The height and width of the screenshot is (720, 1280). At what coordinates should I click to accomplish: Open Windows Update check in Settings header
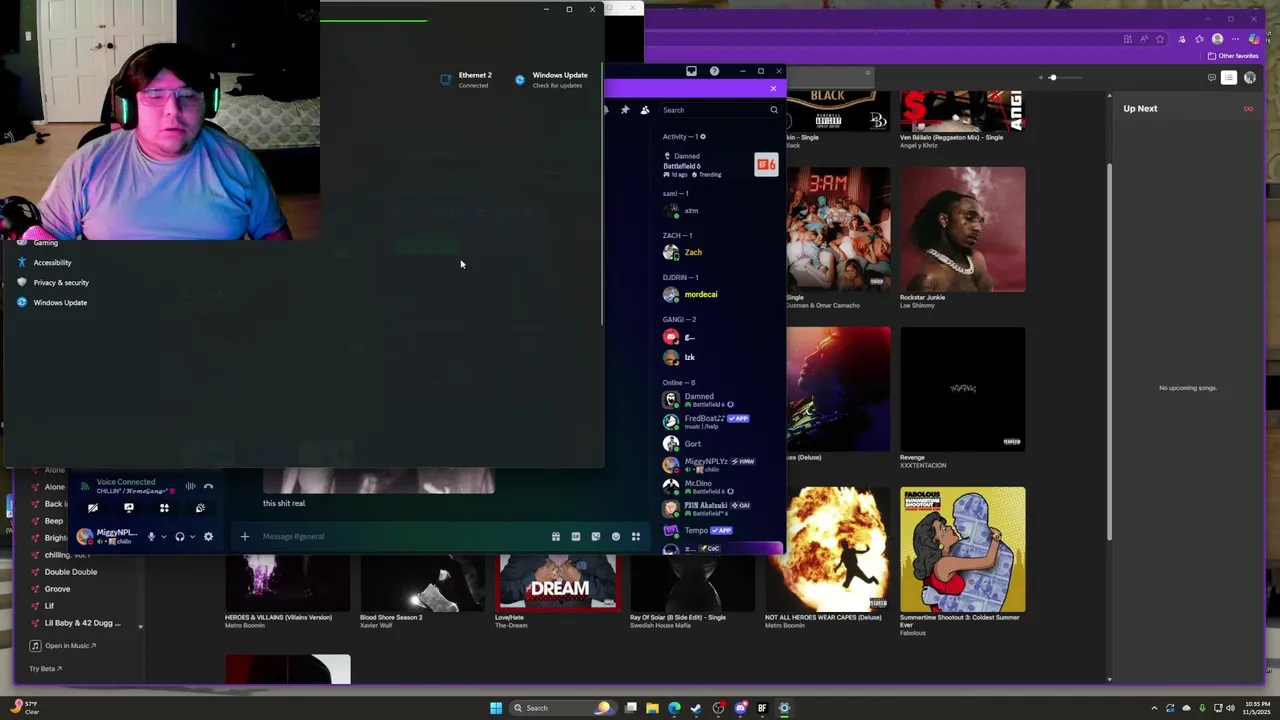551,80
